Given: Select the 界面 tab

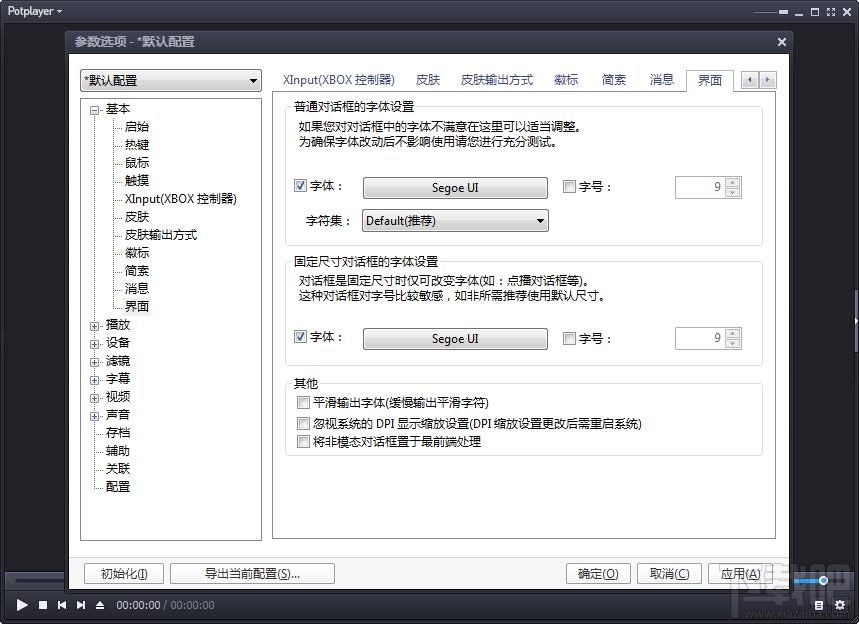Looking at the screenshot, I should click(x=709, y=81).
